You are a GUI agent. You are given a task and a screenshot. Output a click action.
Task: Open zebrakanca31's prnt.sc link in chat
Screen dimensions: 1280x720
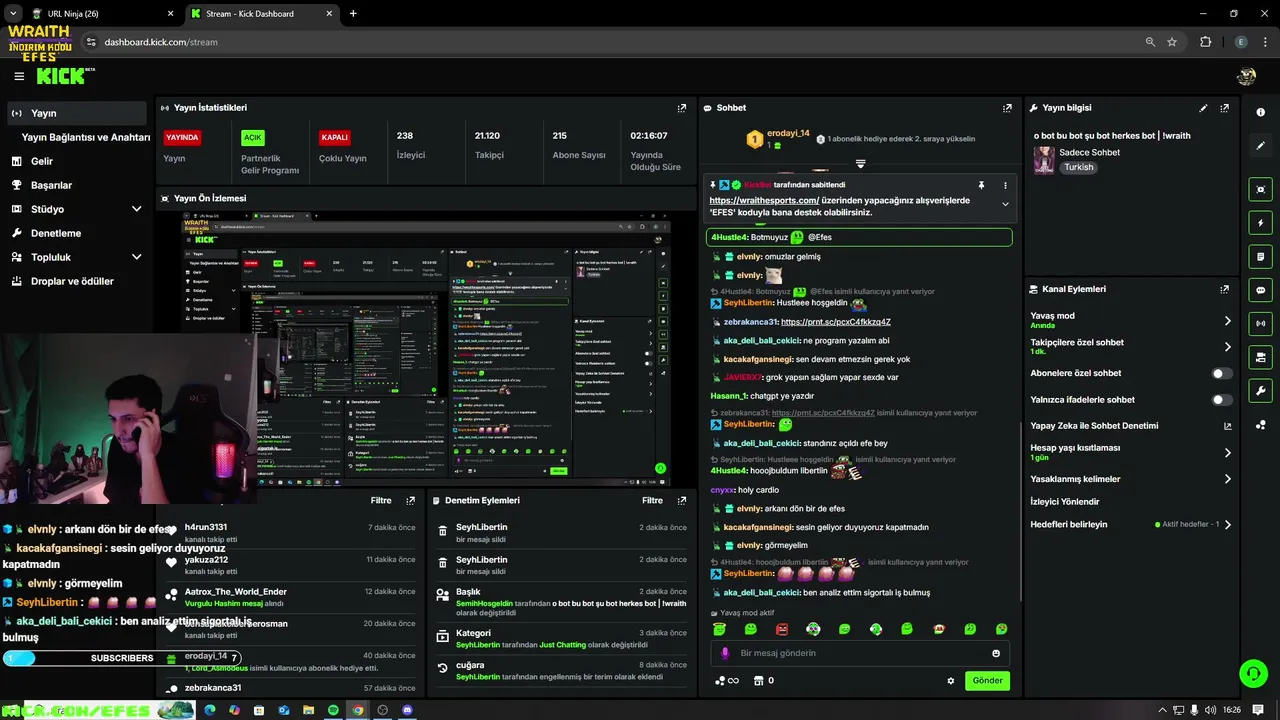(x=835, y=322)
